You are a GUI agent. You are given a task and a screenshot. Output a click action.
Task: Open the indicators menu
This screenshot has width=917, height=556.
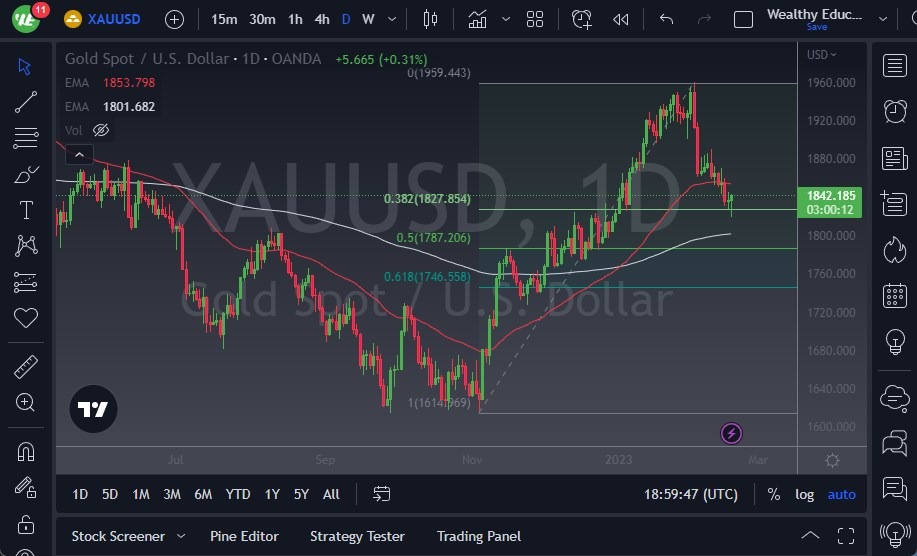[477, 19]
